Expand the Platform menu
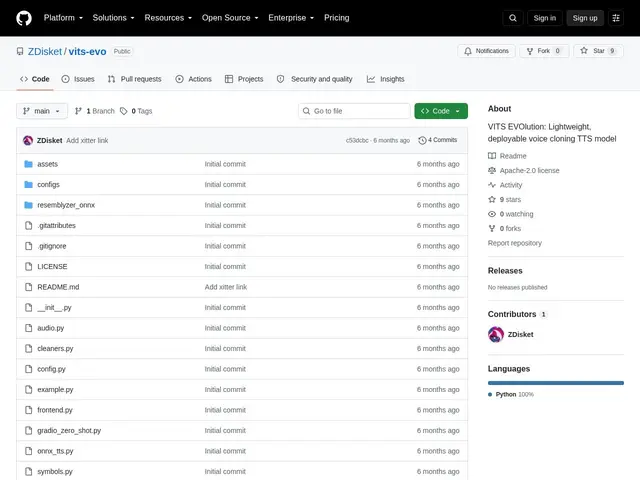The width and height of the screenshot is (640, 480). pyautogui.click(x=63, y=18)
